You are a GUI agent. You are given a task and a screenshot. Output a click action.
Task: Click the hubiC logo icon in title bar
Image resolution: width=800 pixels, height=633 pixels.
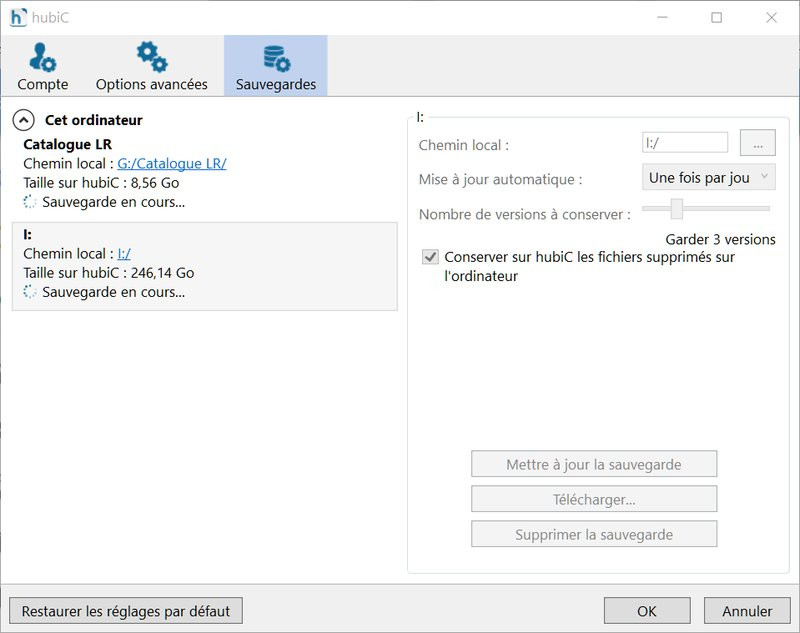pyautogui.click(x=18, y=17)
